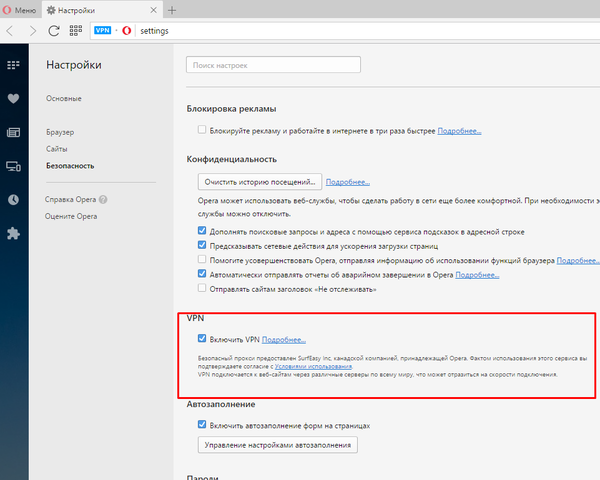The width and height of the screenshot is (600, 480).
Task: Reload the page
Action: pyautogui.click(x=54, y=31)
